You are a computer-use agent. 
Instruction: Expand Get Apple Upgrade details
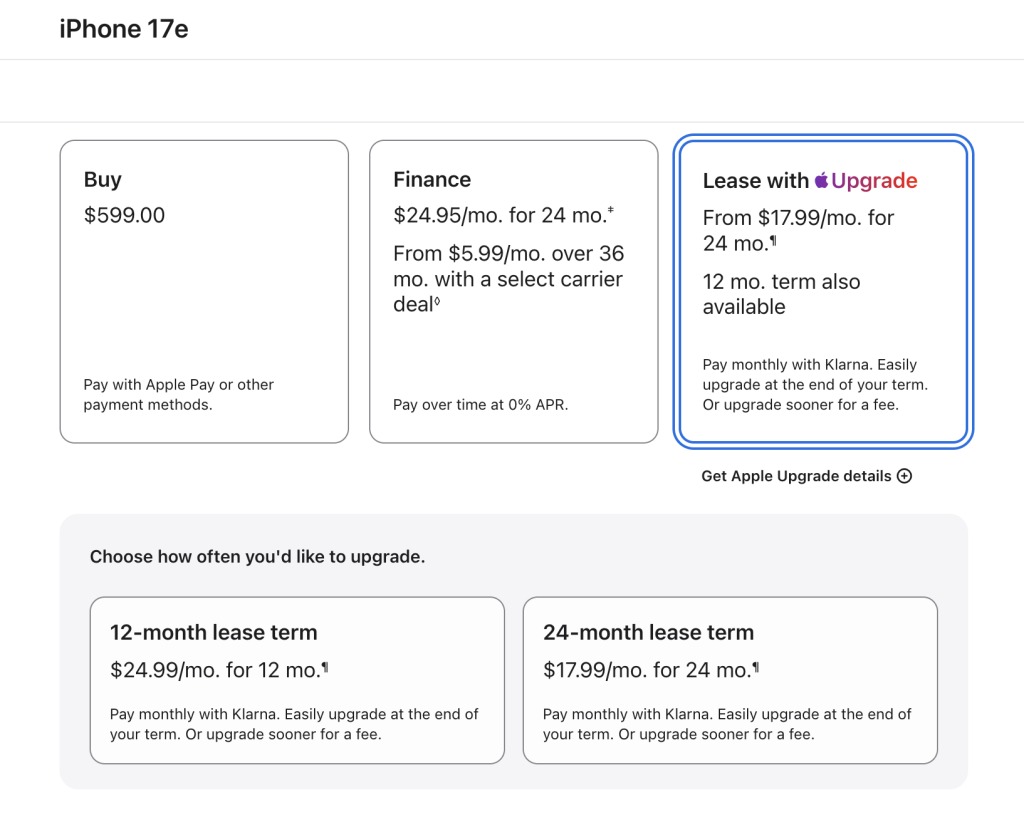pyautogui.click(x=807, y=476)
